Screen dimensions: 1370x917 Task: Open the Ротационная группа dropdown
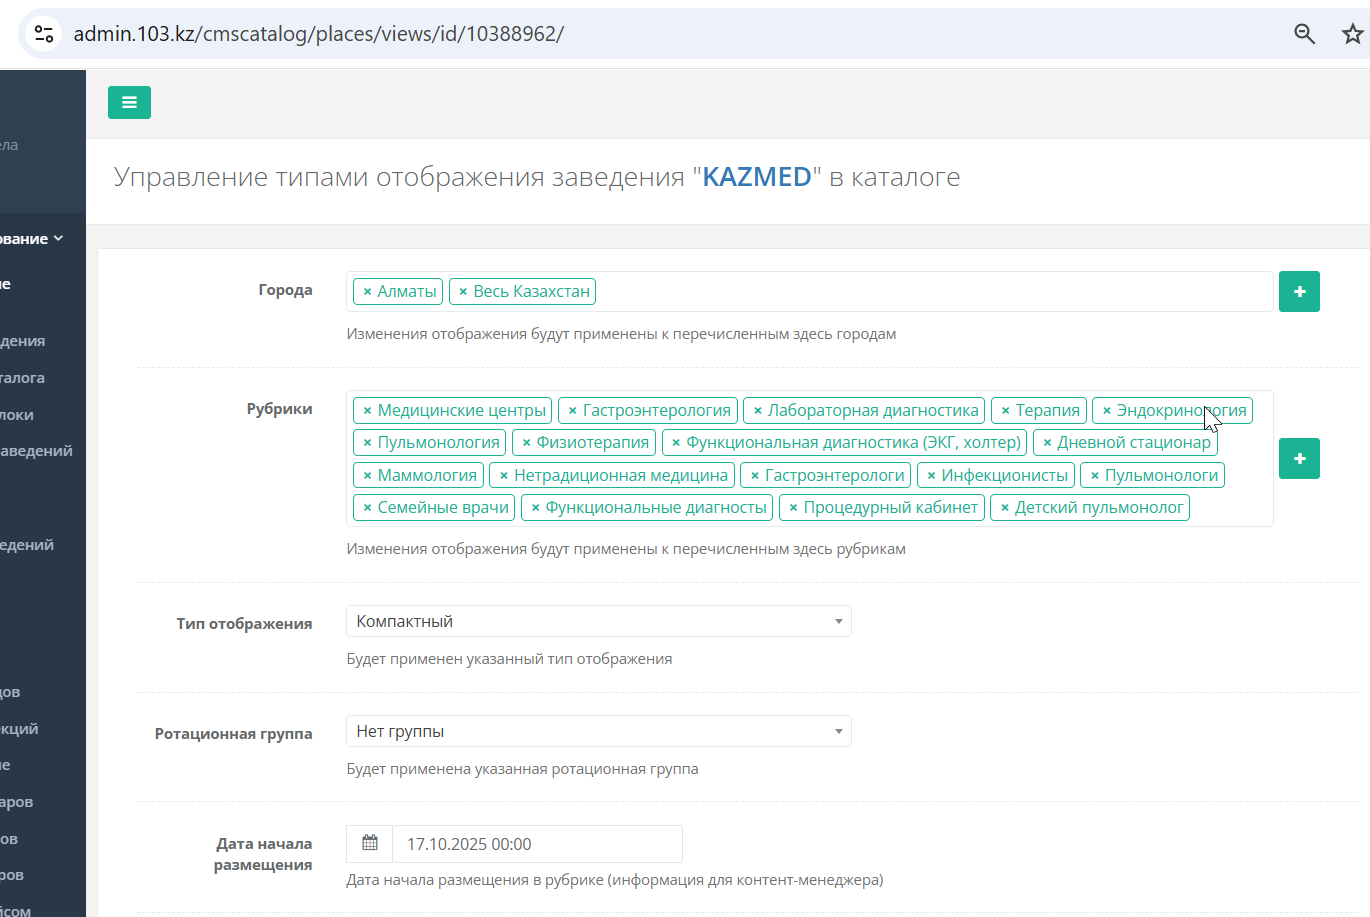598,731
